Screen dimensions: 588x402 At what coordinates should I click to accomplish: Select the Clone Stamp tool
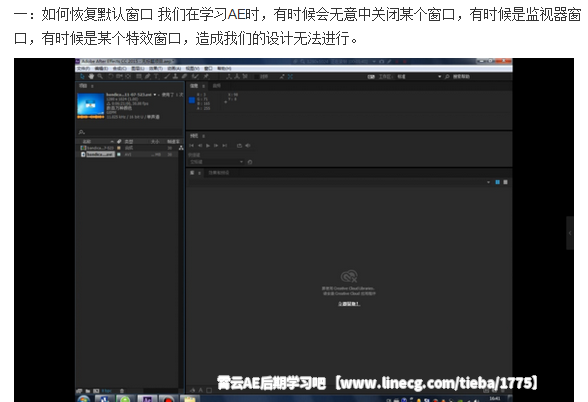(175, 76)
